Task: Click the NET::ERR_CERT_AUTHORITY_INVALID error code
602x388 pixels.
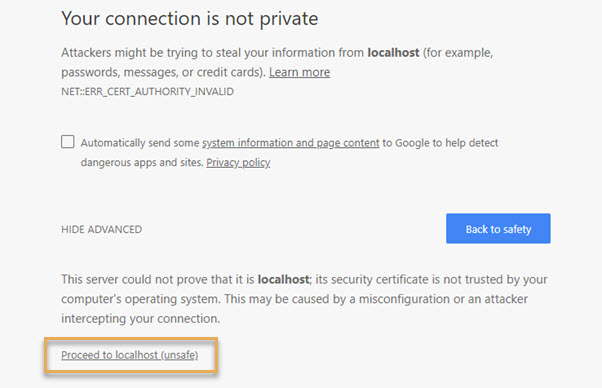Action: tap(147, 92)
